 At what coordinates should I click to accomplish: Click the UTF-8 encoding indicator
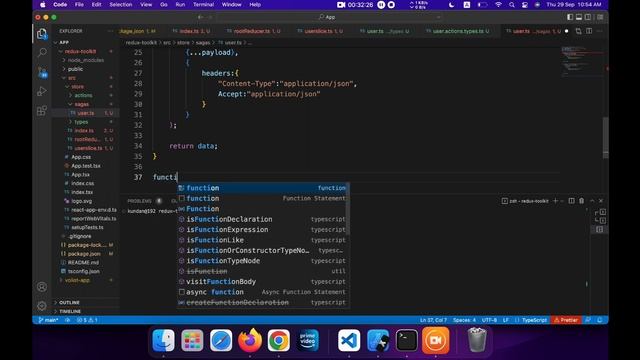489,320
